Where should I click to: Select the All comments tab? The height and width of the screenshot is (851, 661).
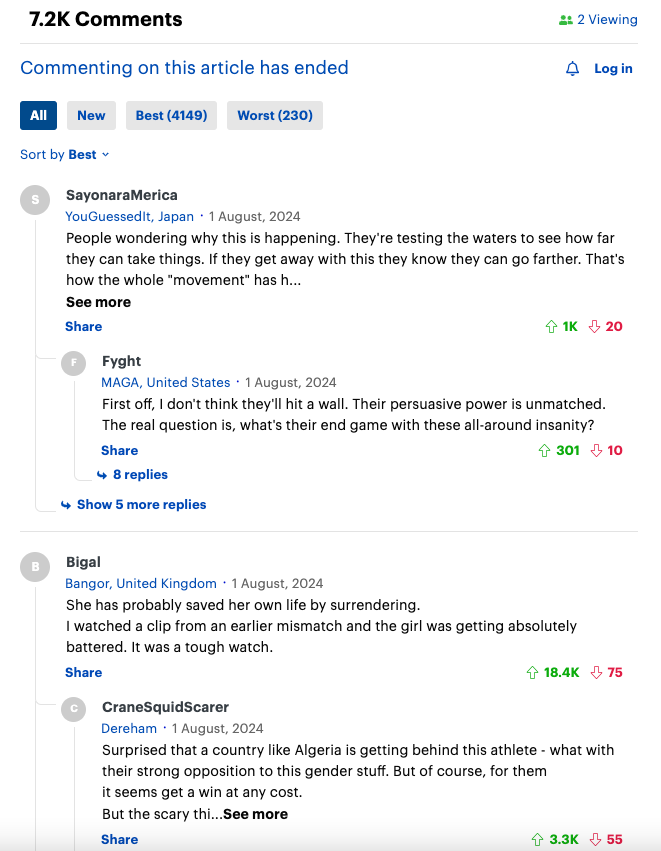38,116
